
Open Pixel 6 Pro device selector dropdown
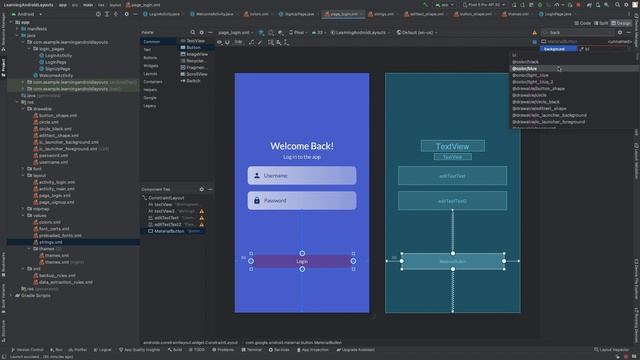(x=484, y=5)
